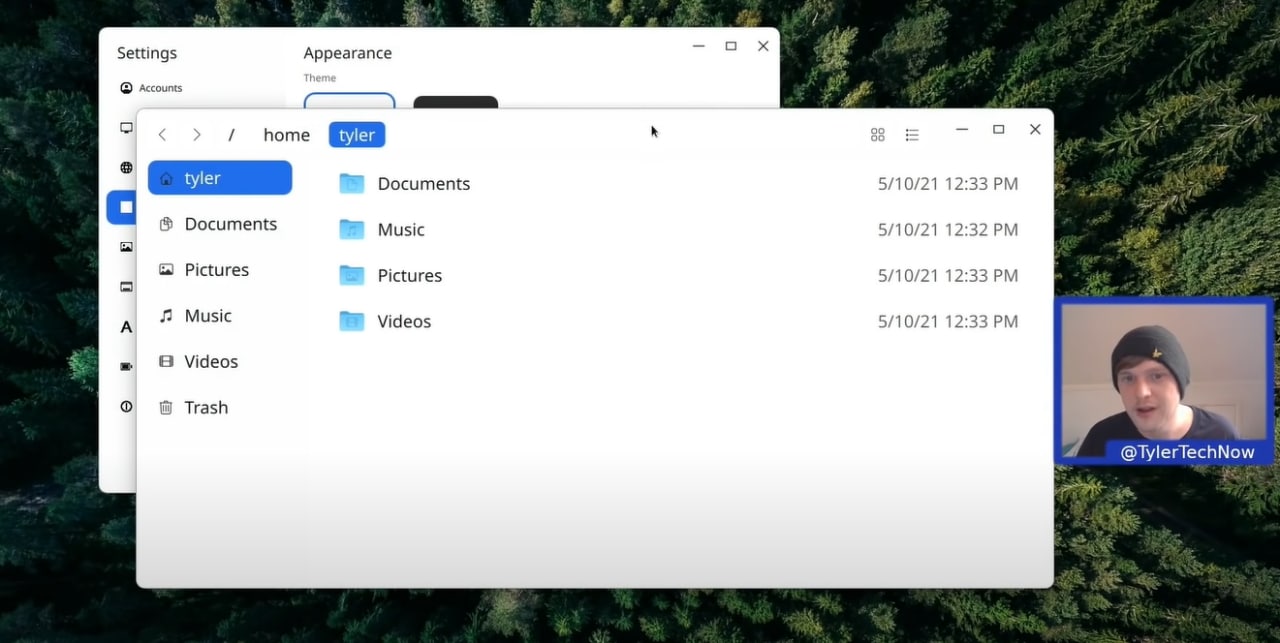
Task: Click the modified date of Documents row
Action: click(948, 184)
